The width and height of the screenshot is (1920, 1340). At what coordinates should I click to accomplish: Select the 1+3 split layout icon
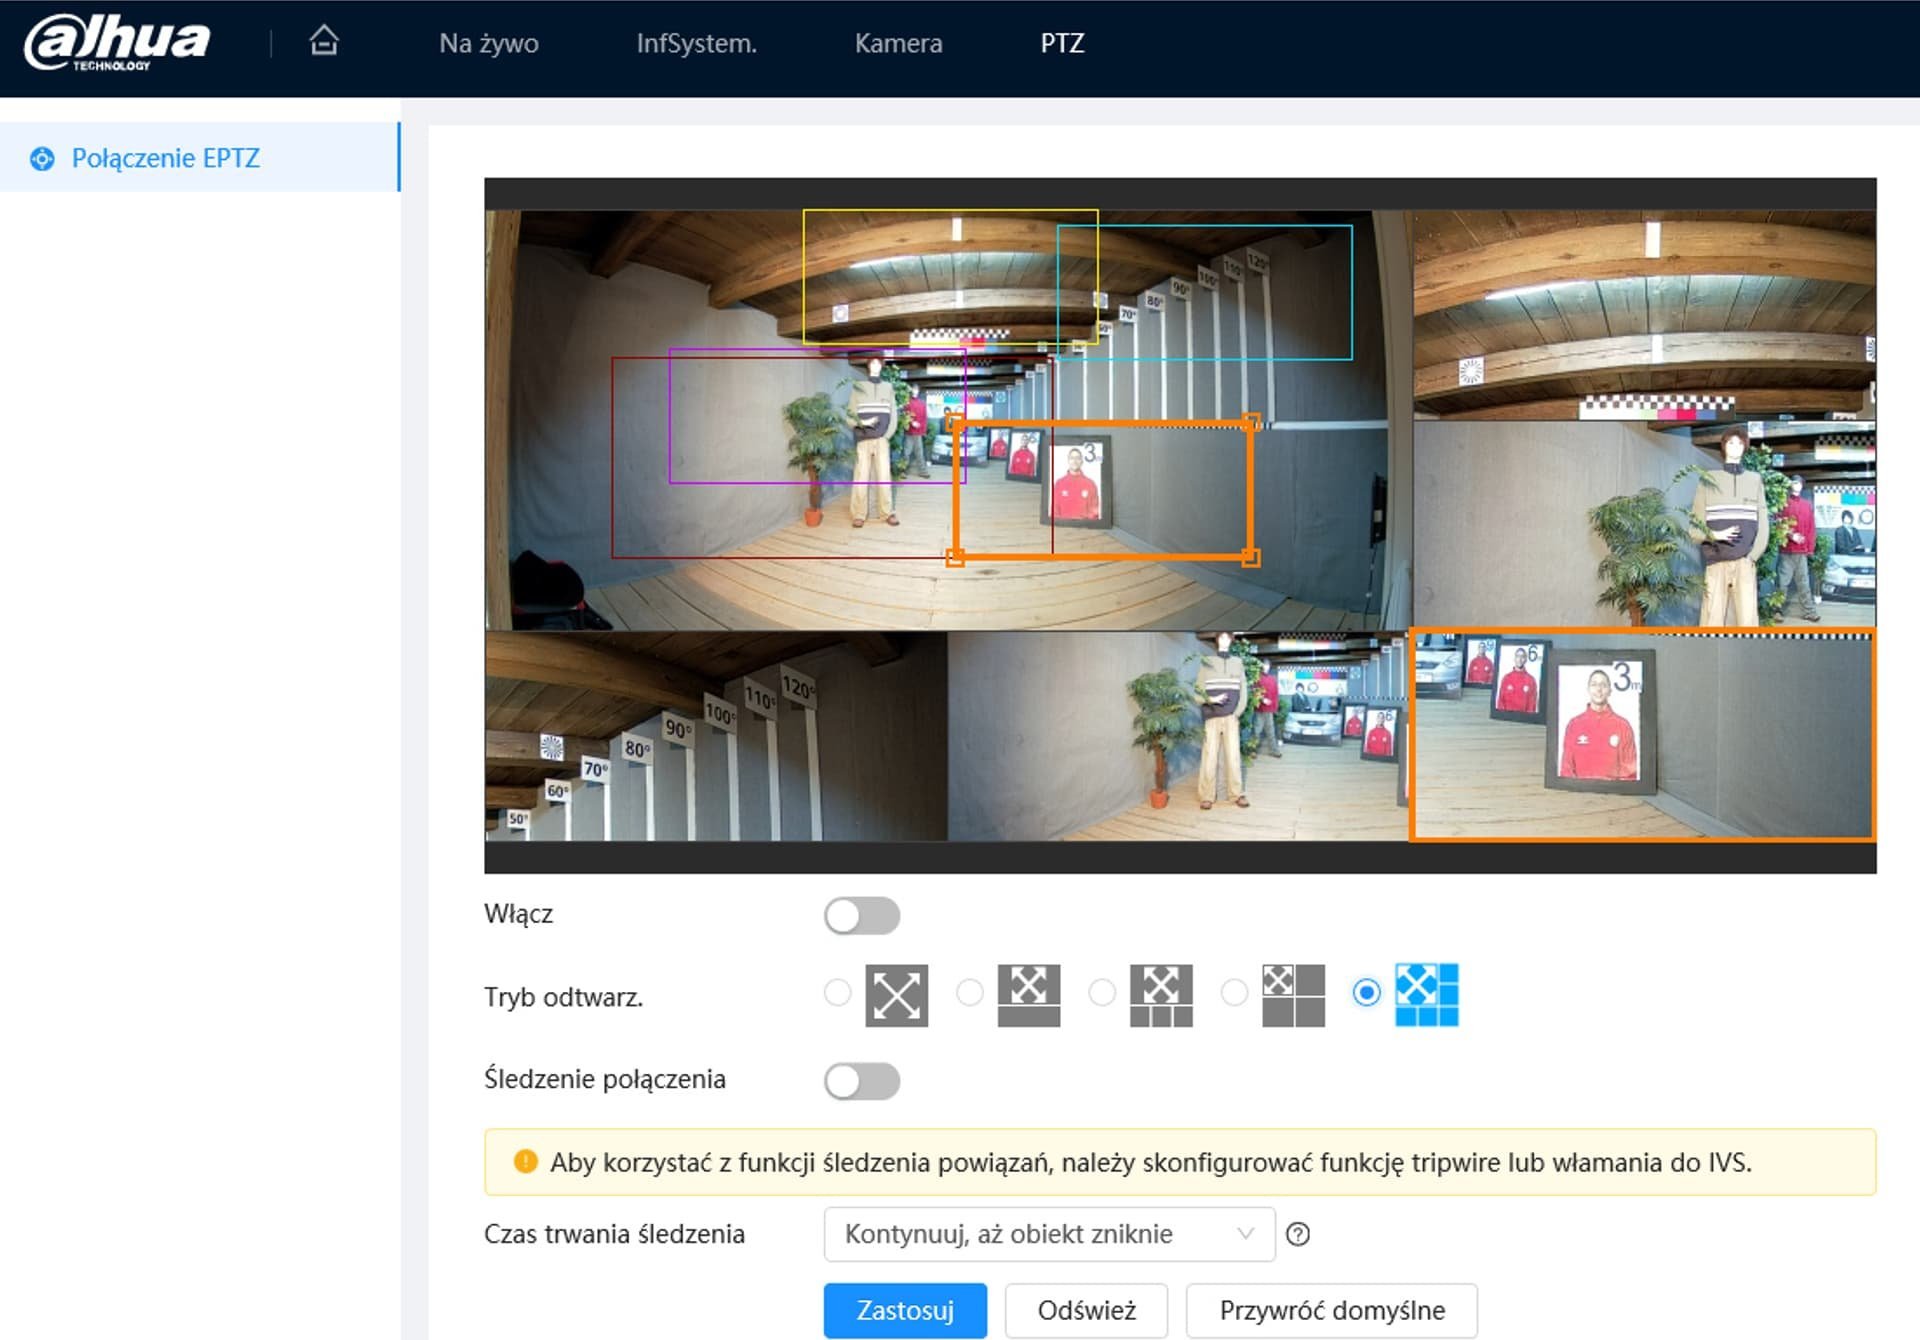coord(1160,995)
